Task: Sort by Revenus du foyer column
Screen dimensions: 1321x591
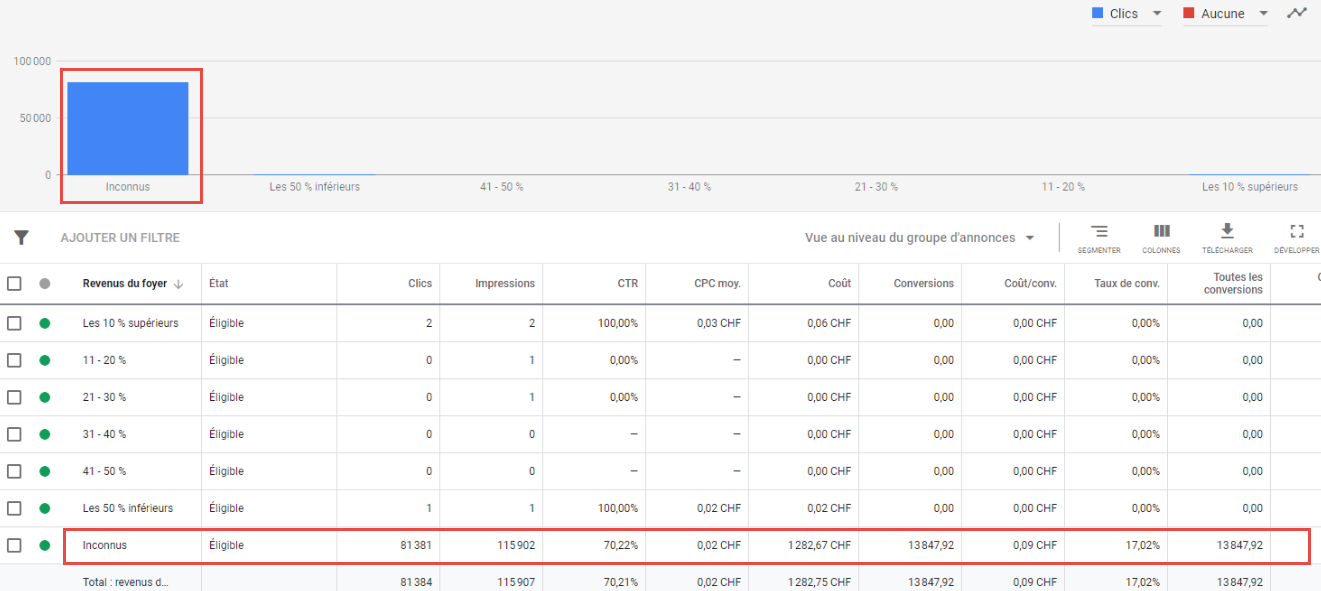Action: 125,284
